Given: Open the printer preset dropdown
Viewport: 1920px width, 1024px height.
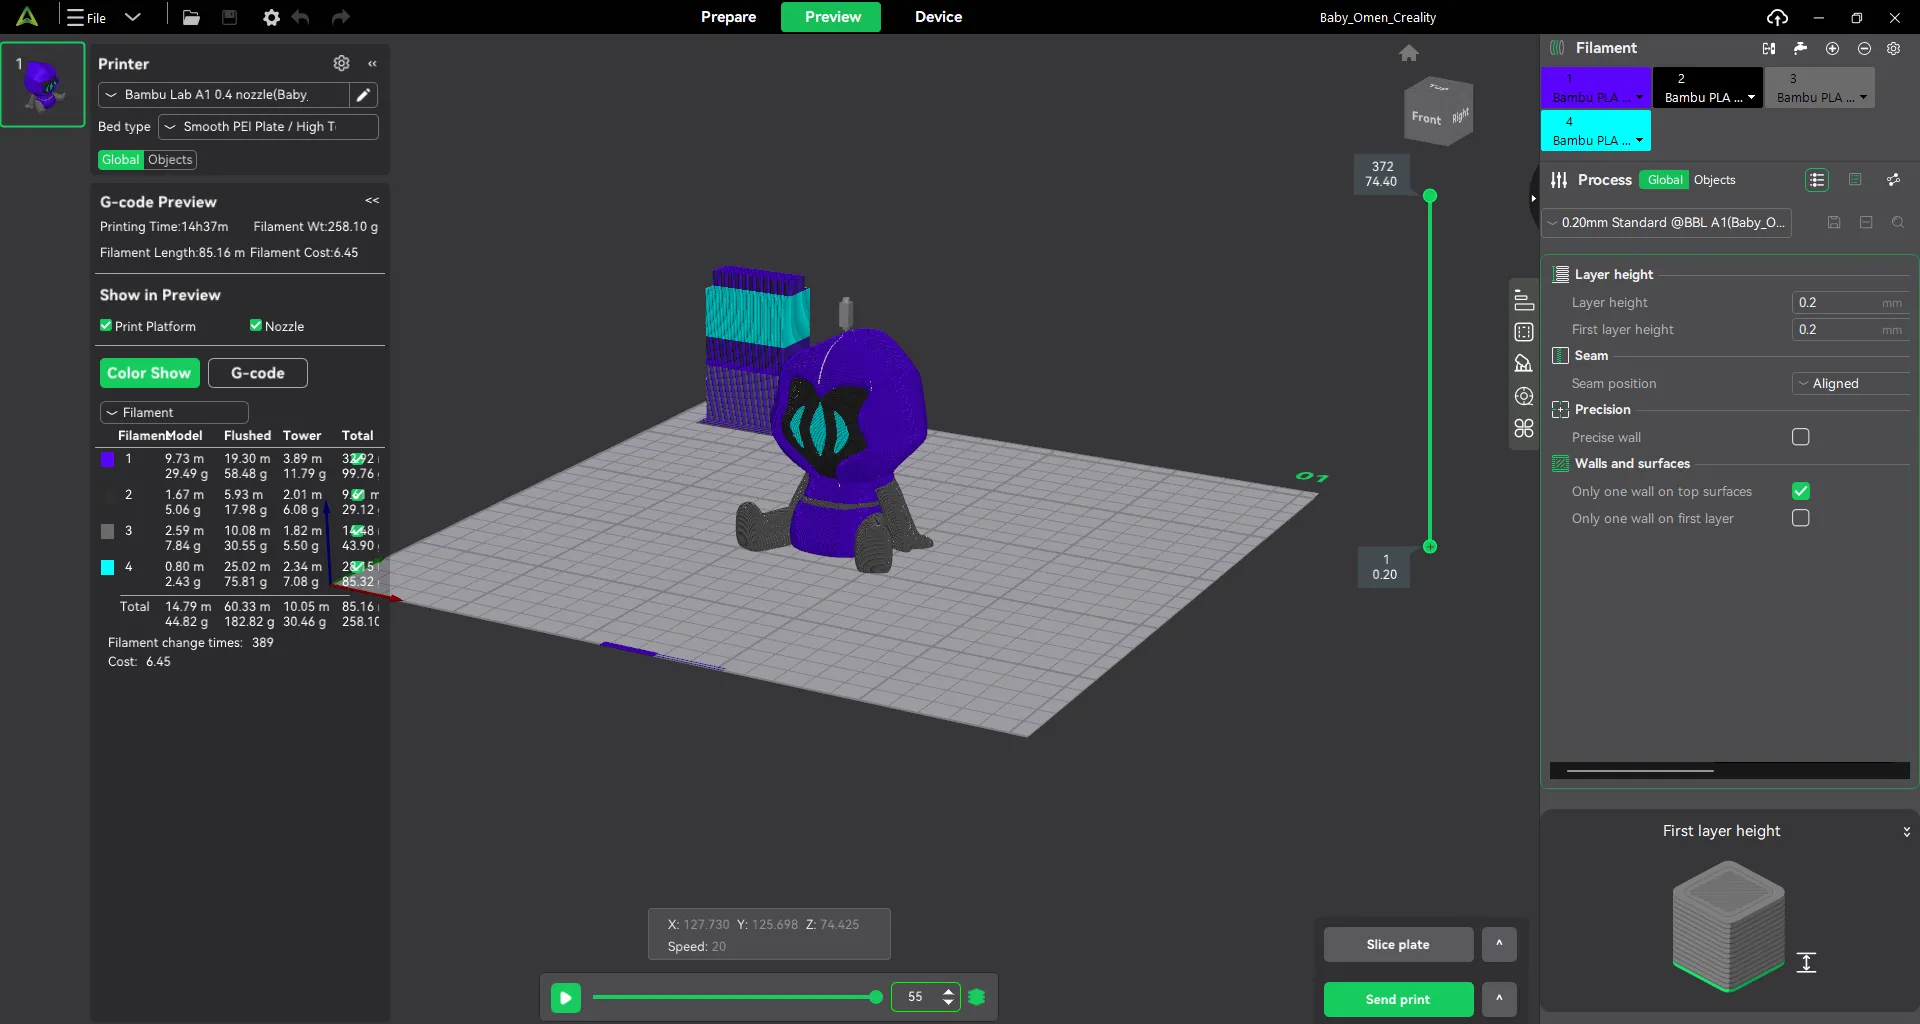Looking at the screenshot, I should click(x=224, y=95).
